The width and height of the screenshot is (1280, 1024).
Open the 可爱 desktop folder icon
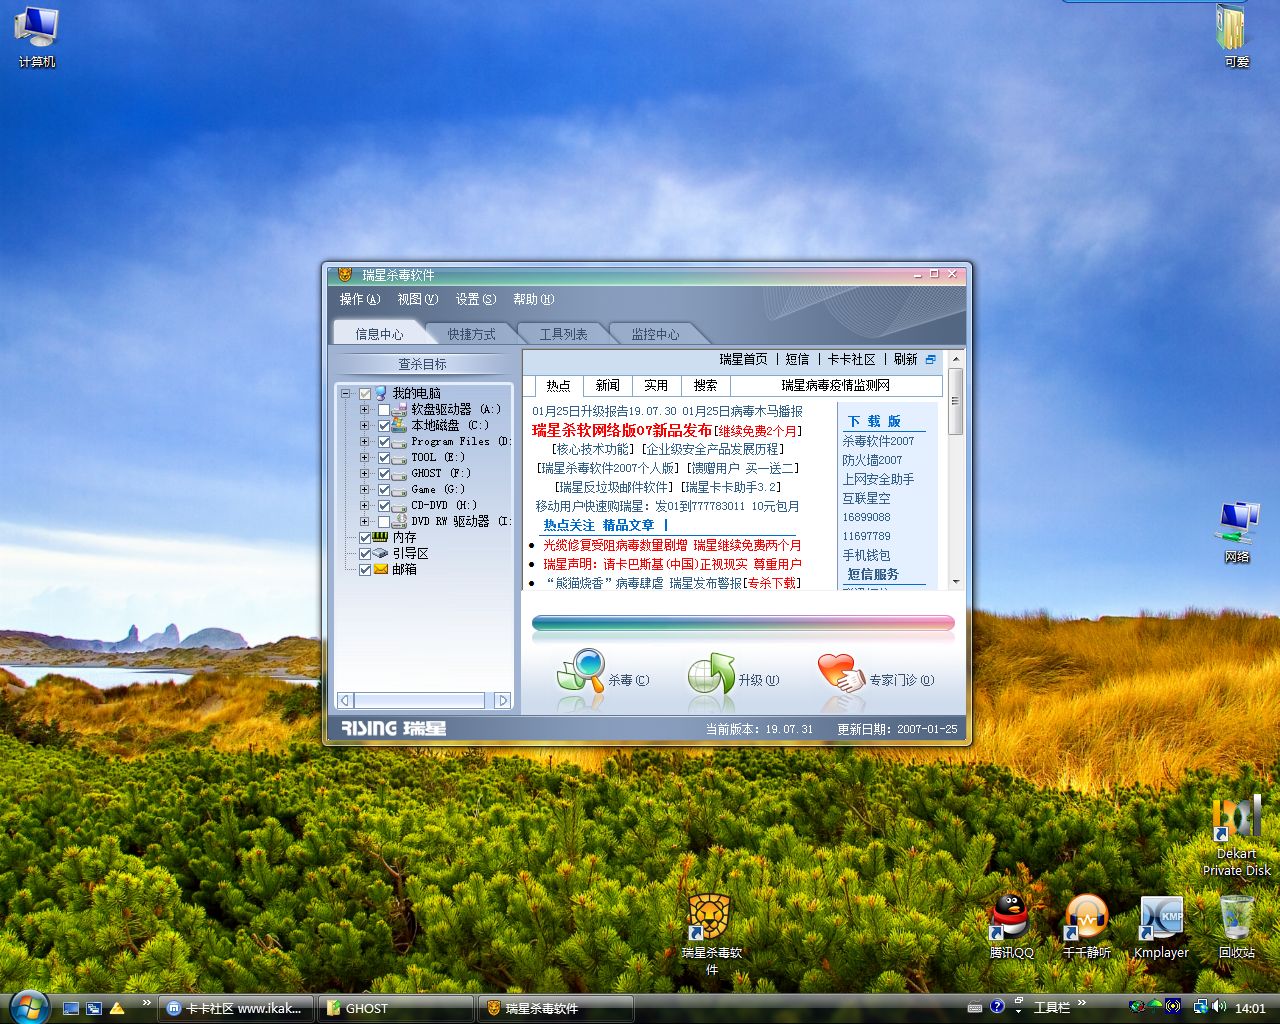pos(1236,37)
